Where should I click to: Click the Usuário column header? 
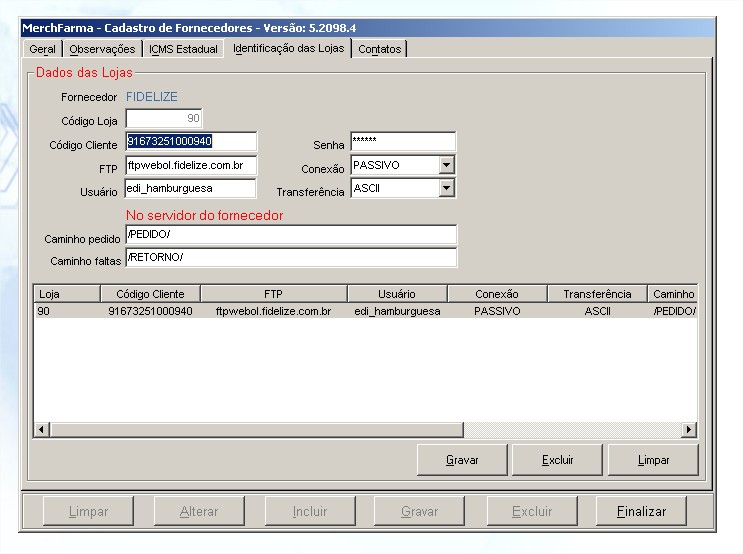coord(397,294)
